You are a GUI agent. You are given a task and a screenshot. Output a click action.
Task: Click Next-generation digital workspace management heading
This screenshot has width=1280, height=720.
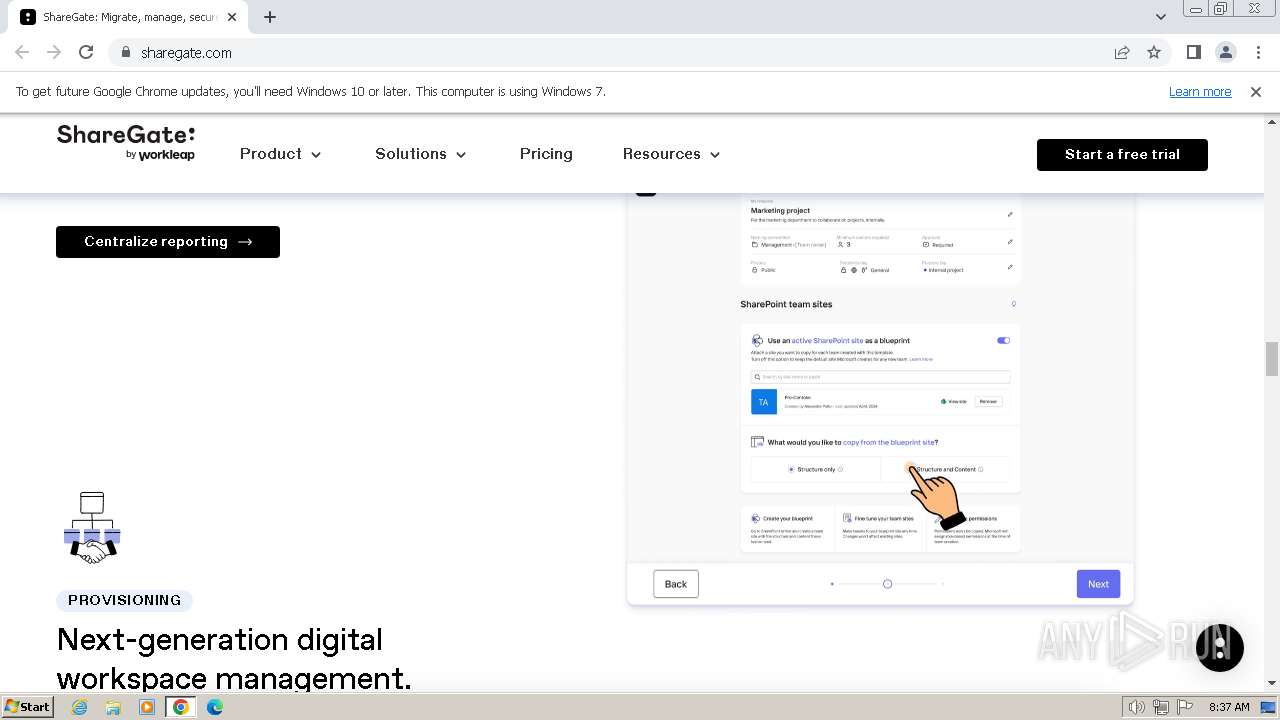(x=234, y=658)
